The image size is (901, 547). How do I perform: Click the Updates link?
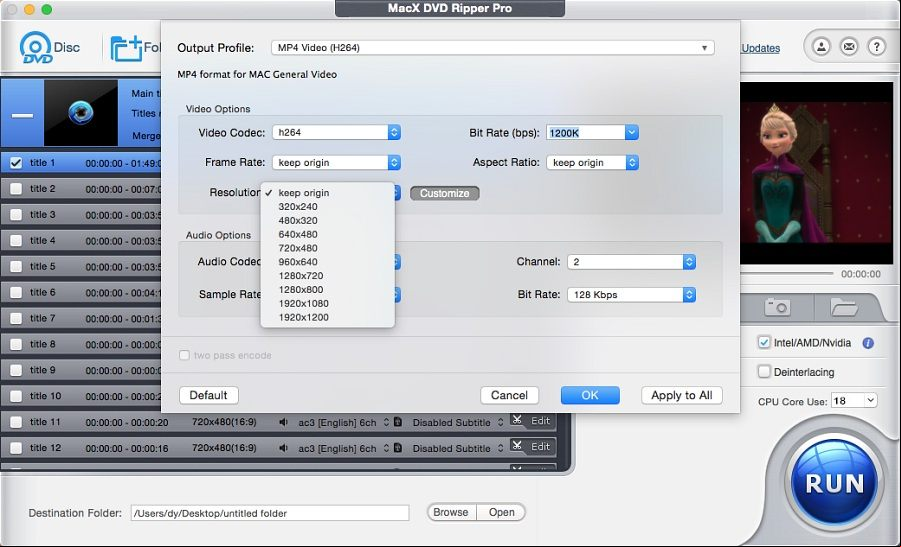pyautogui.click(x=760, y=48)
